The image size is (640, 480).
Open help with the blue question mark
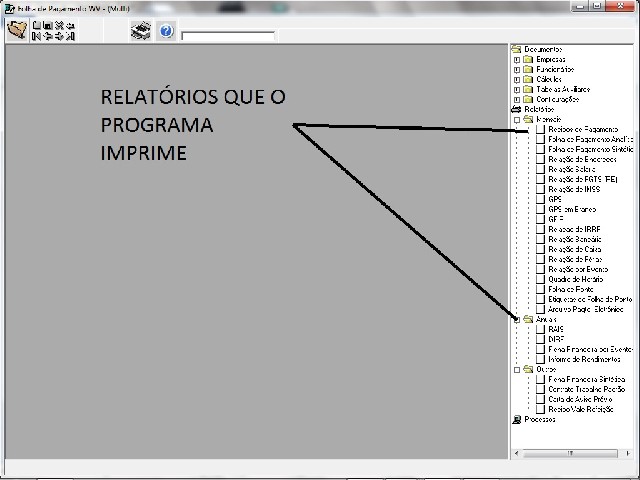point(166,31)
